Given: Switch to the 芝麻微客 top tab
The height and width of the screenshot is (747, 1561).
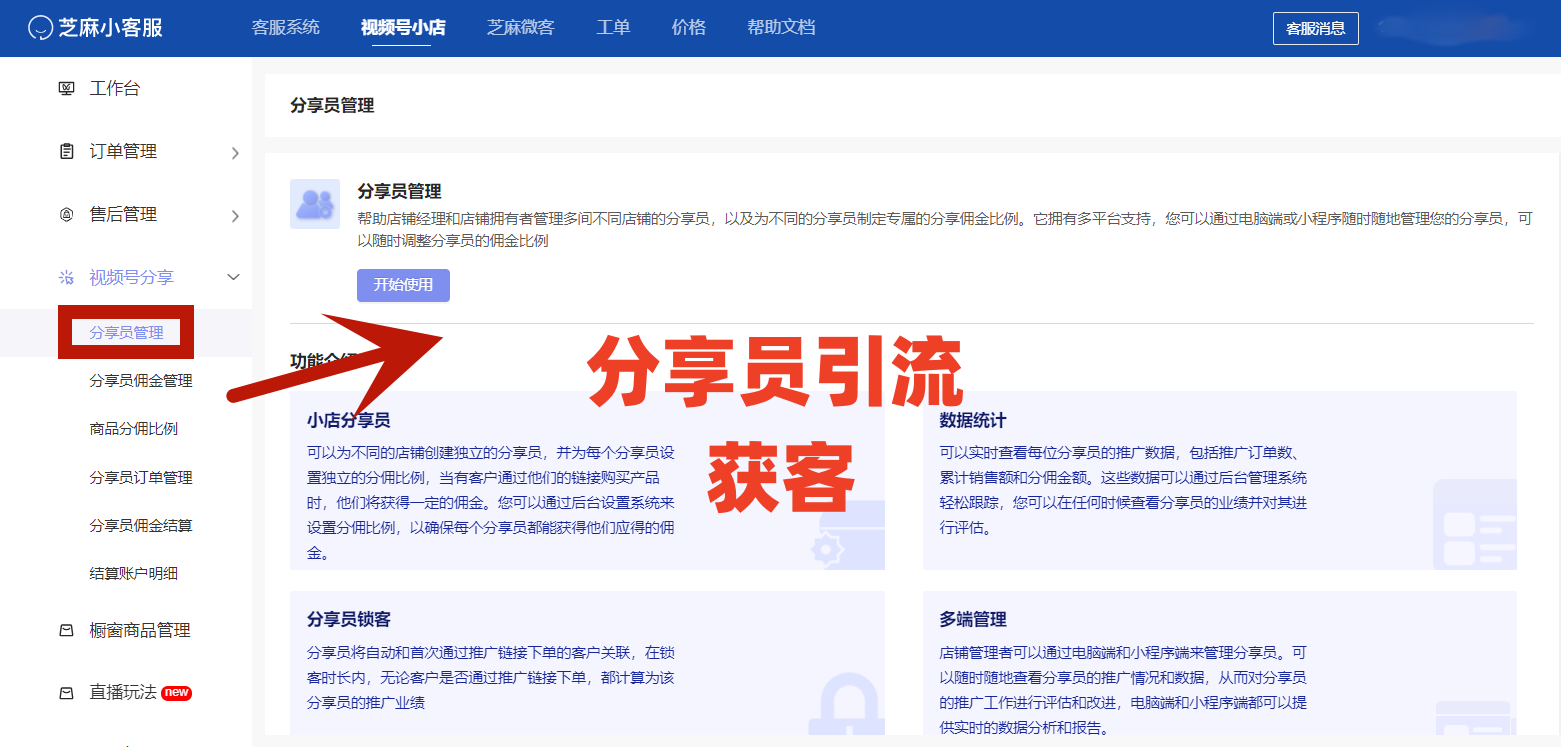Looking at the screenshot, I should [x=520, y=28].
